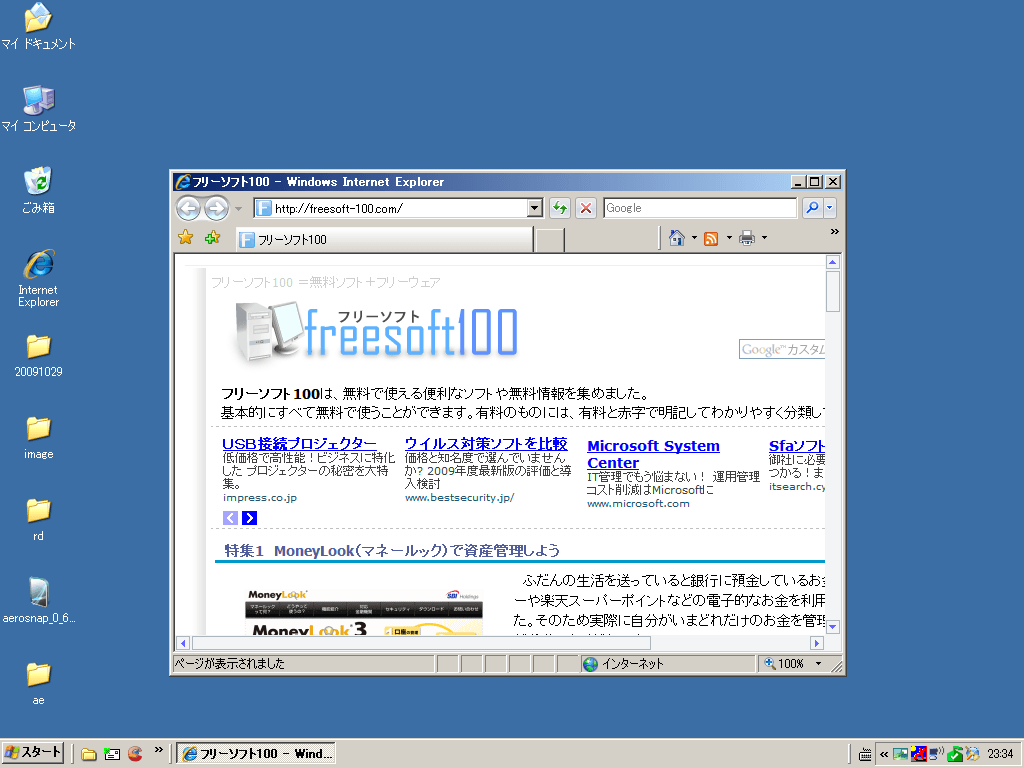
Task: Open the www.bestsecurity.jp link
Action: coord(459,498)
